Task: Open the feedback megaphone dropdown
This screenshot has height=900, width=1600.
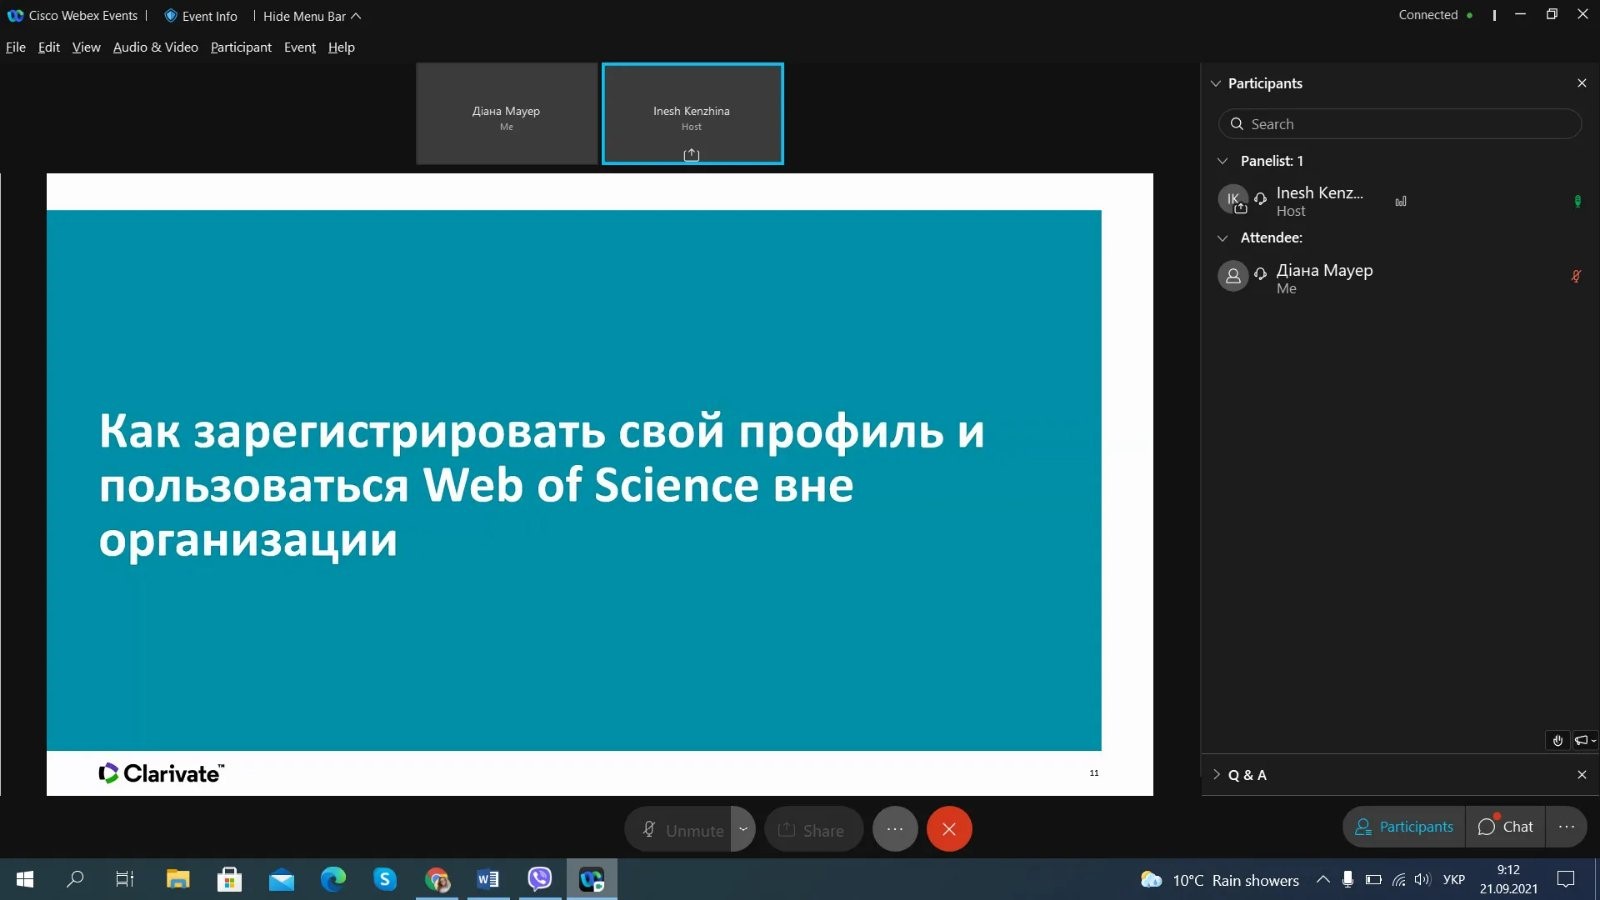Action: click(x=1585, y=740)
